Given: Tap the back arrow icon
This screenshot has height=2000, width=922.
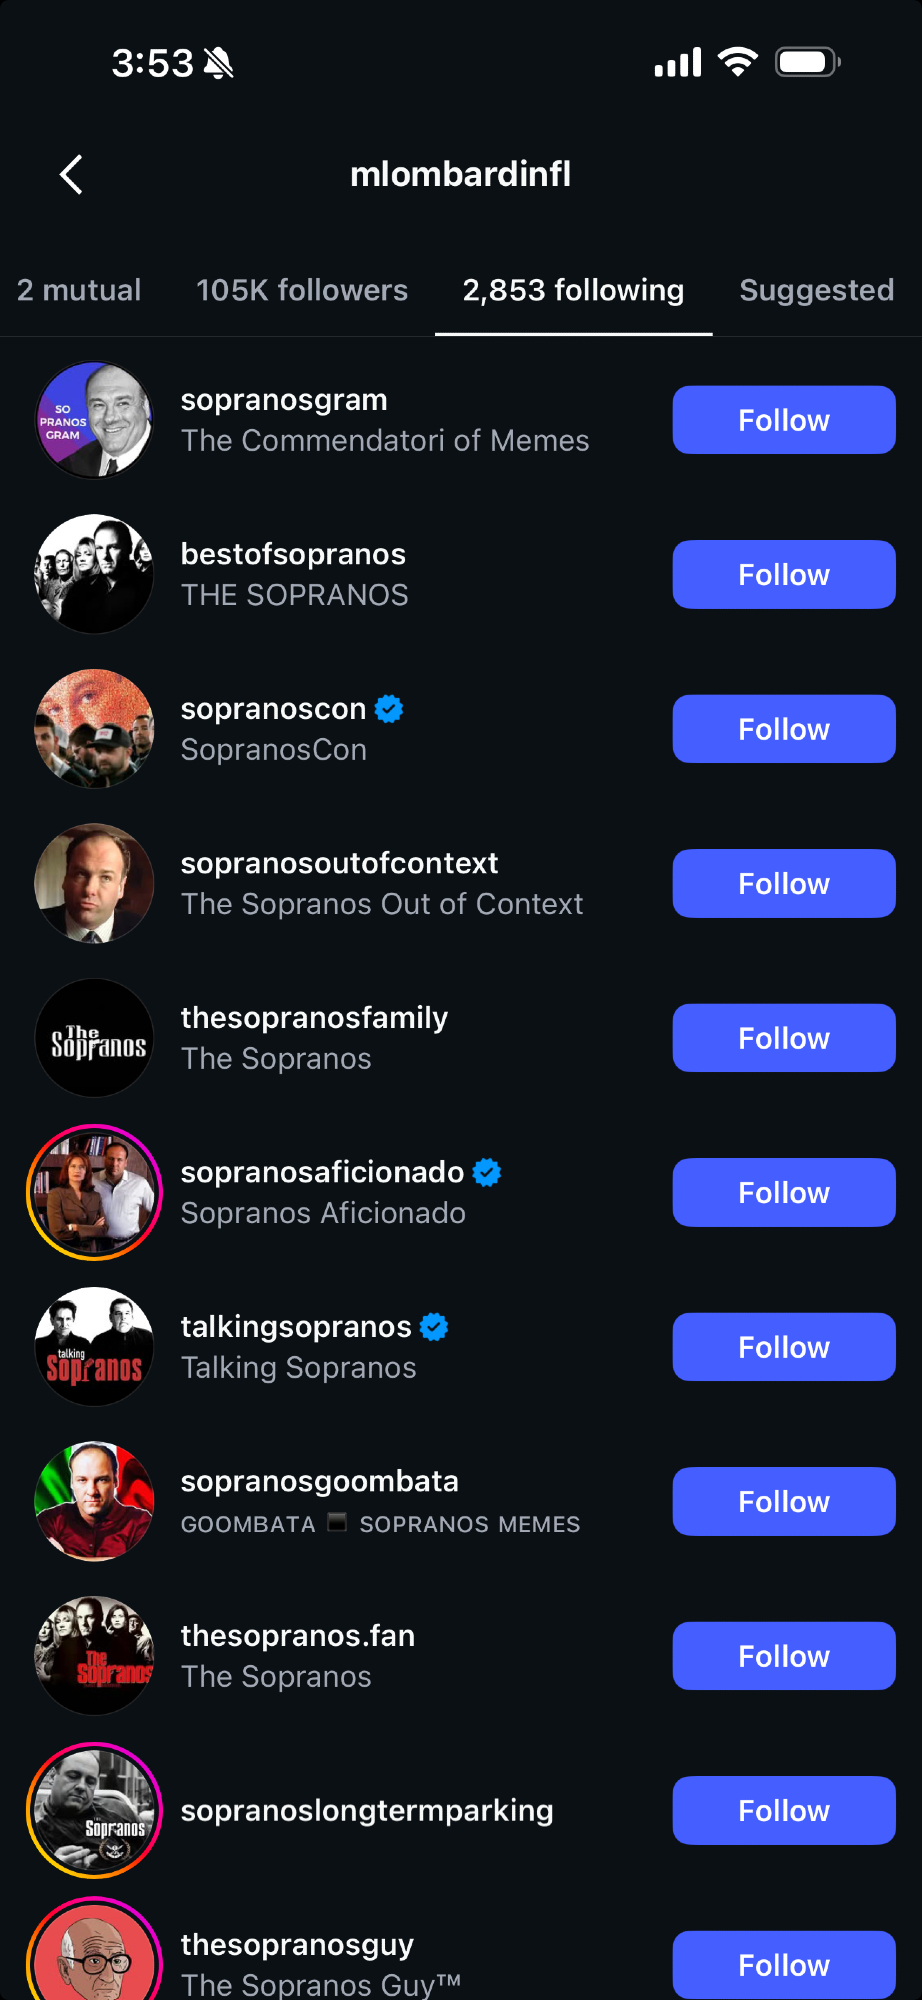Looking at the screenshot, I should click(71, 175).
